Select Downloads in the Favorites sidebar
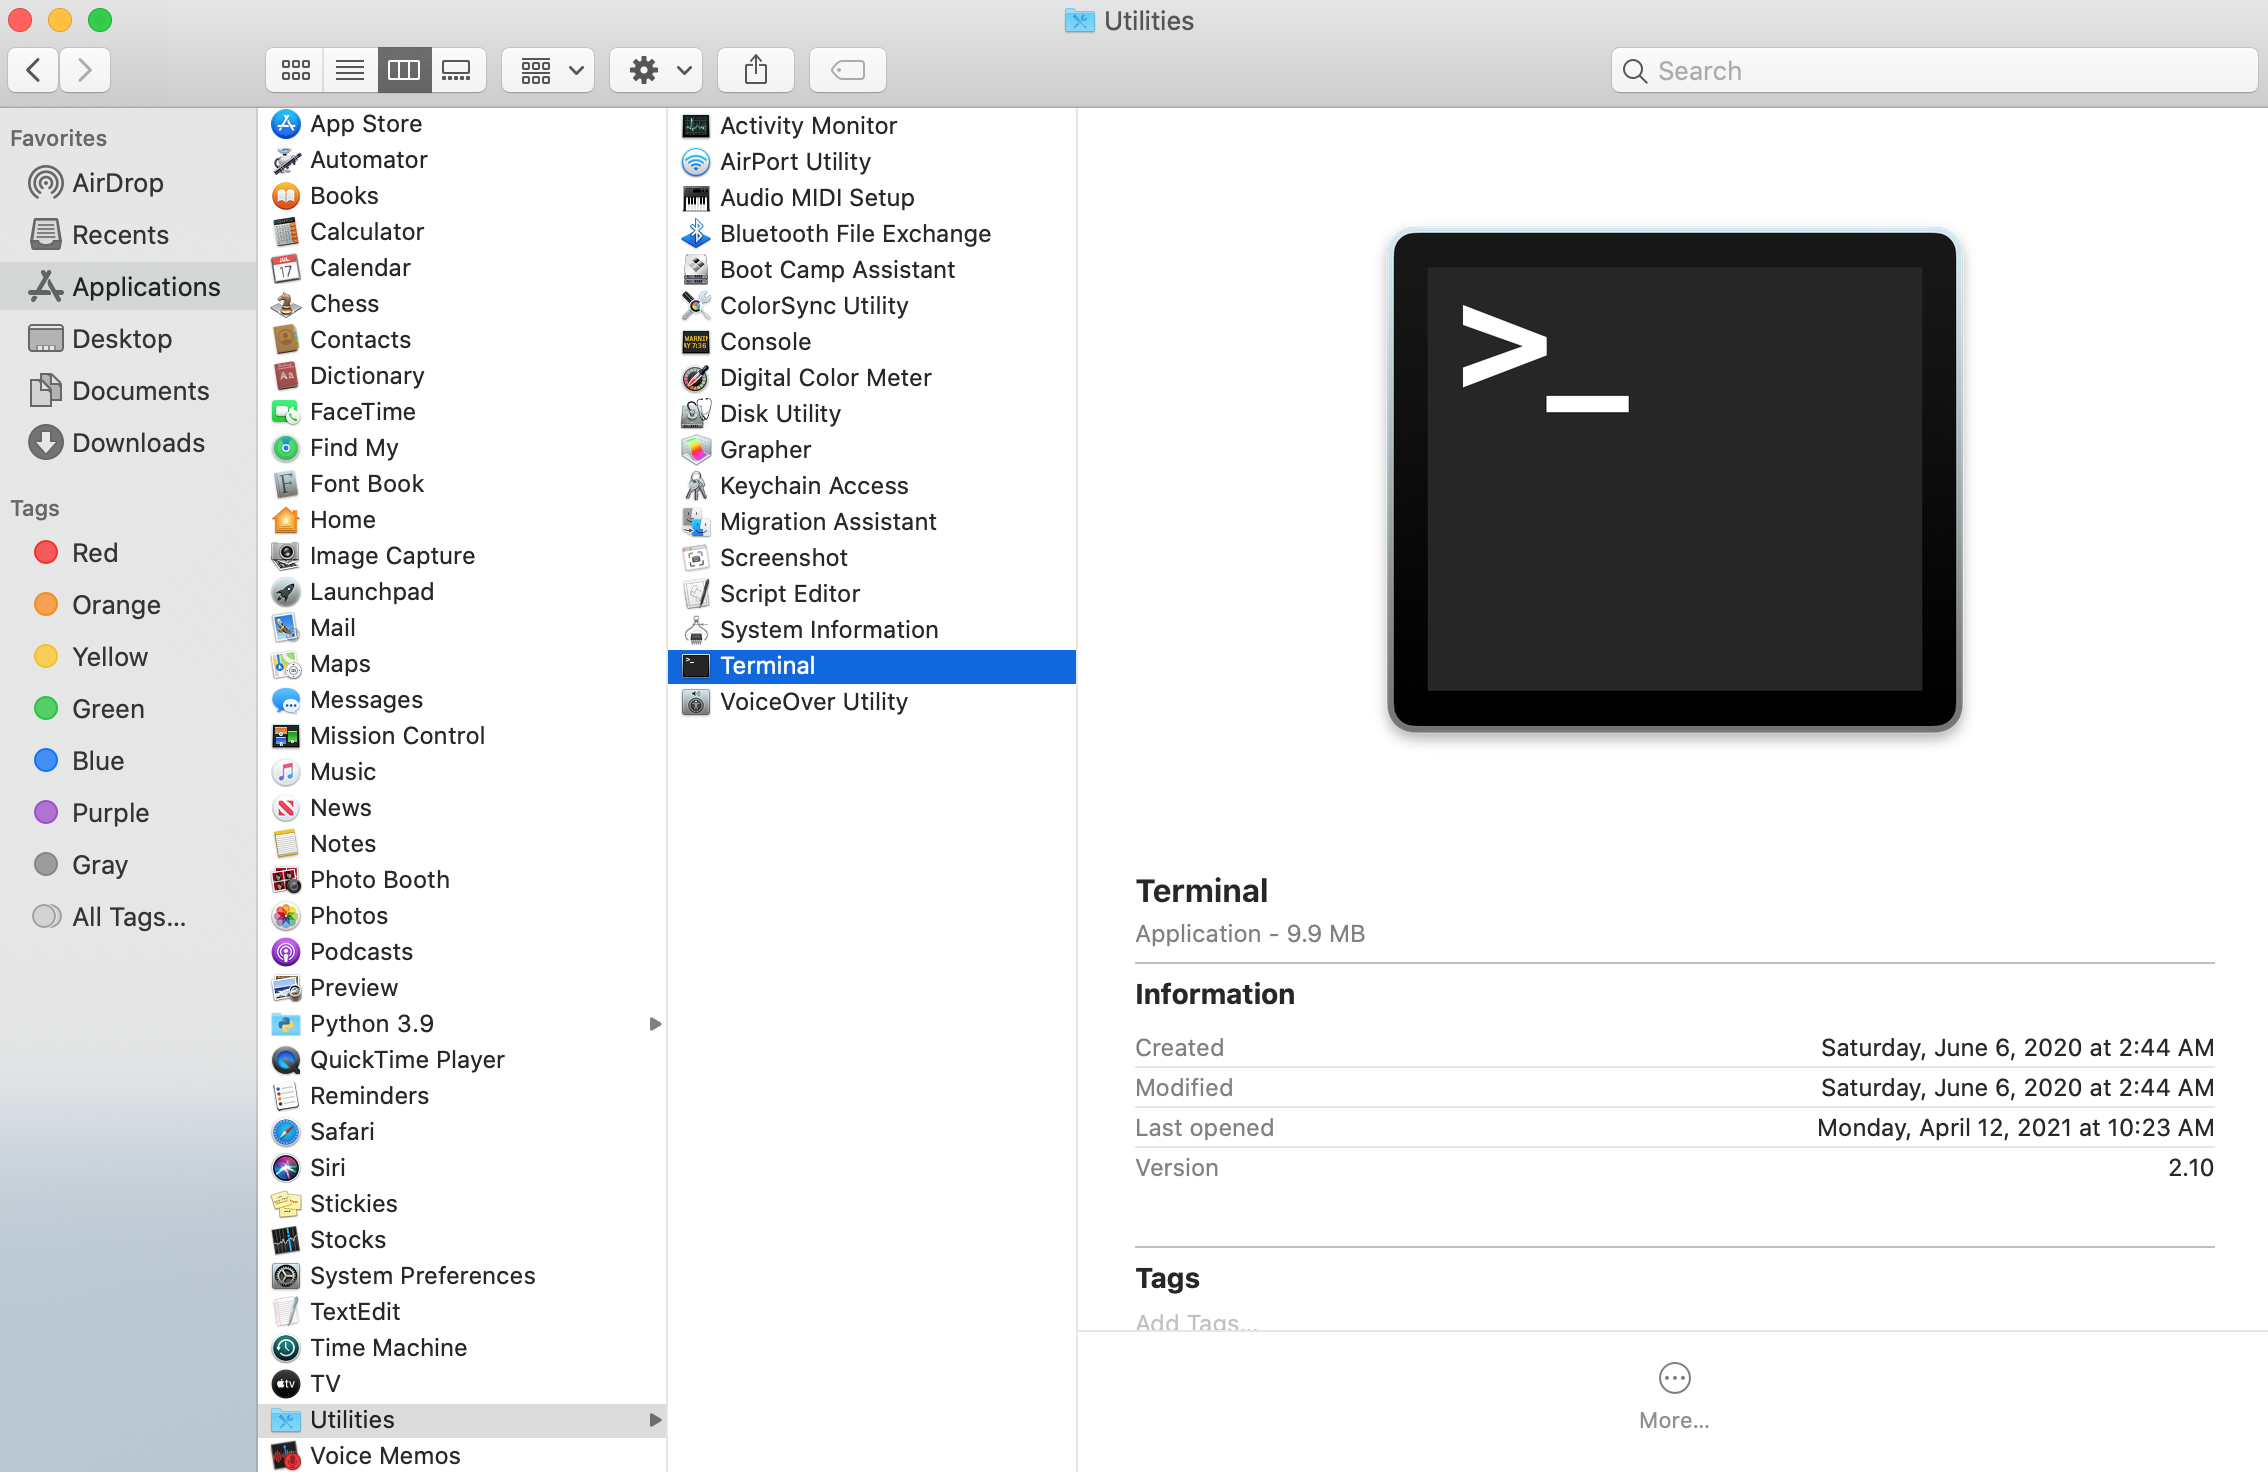This screenshot has height=1472, width=2268. [x=136, y=442]
